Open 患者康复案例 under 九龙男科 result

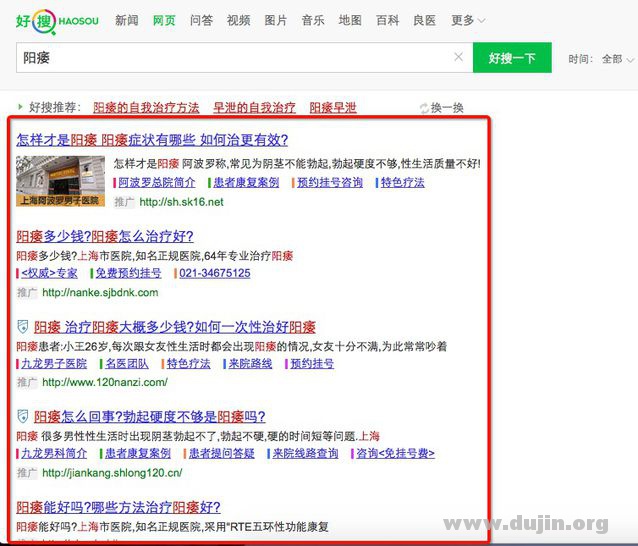pyautogui.click(x=138, y=453)
